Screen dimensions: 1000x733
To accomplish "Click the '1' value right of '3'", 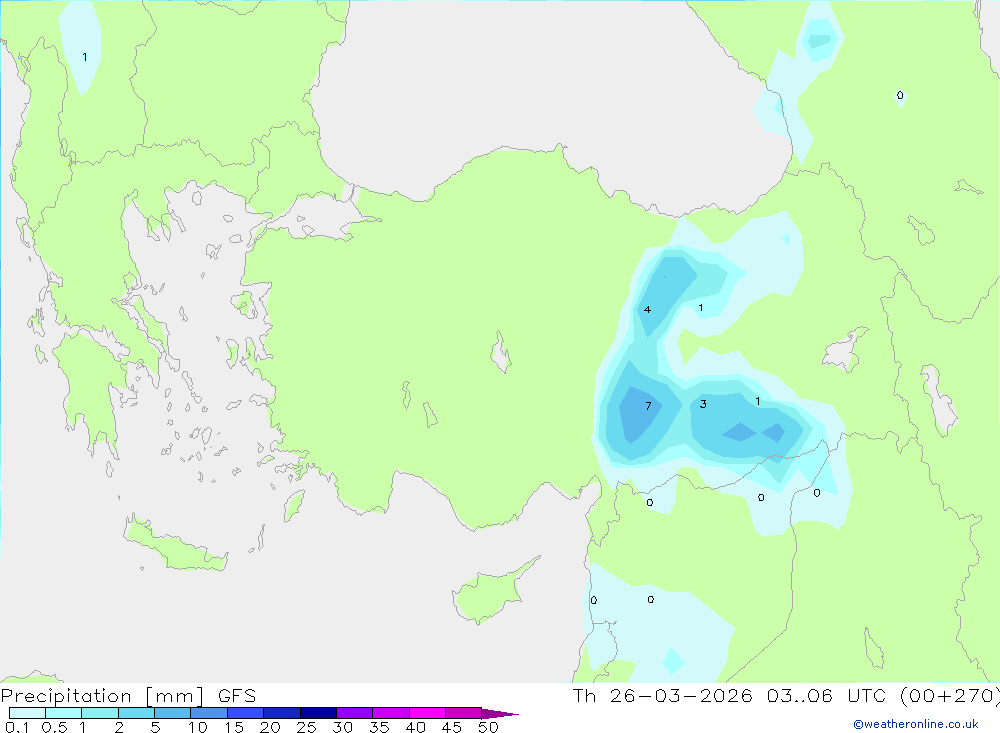I will coord(757,401).
